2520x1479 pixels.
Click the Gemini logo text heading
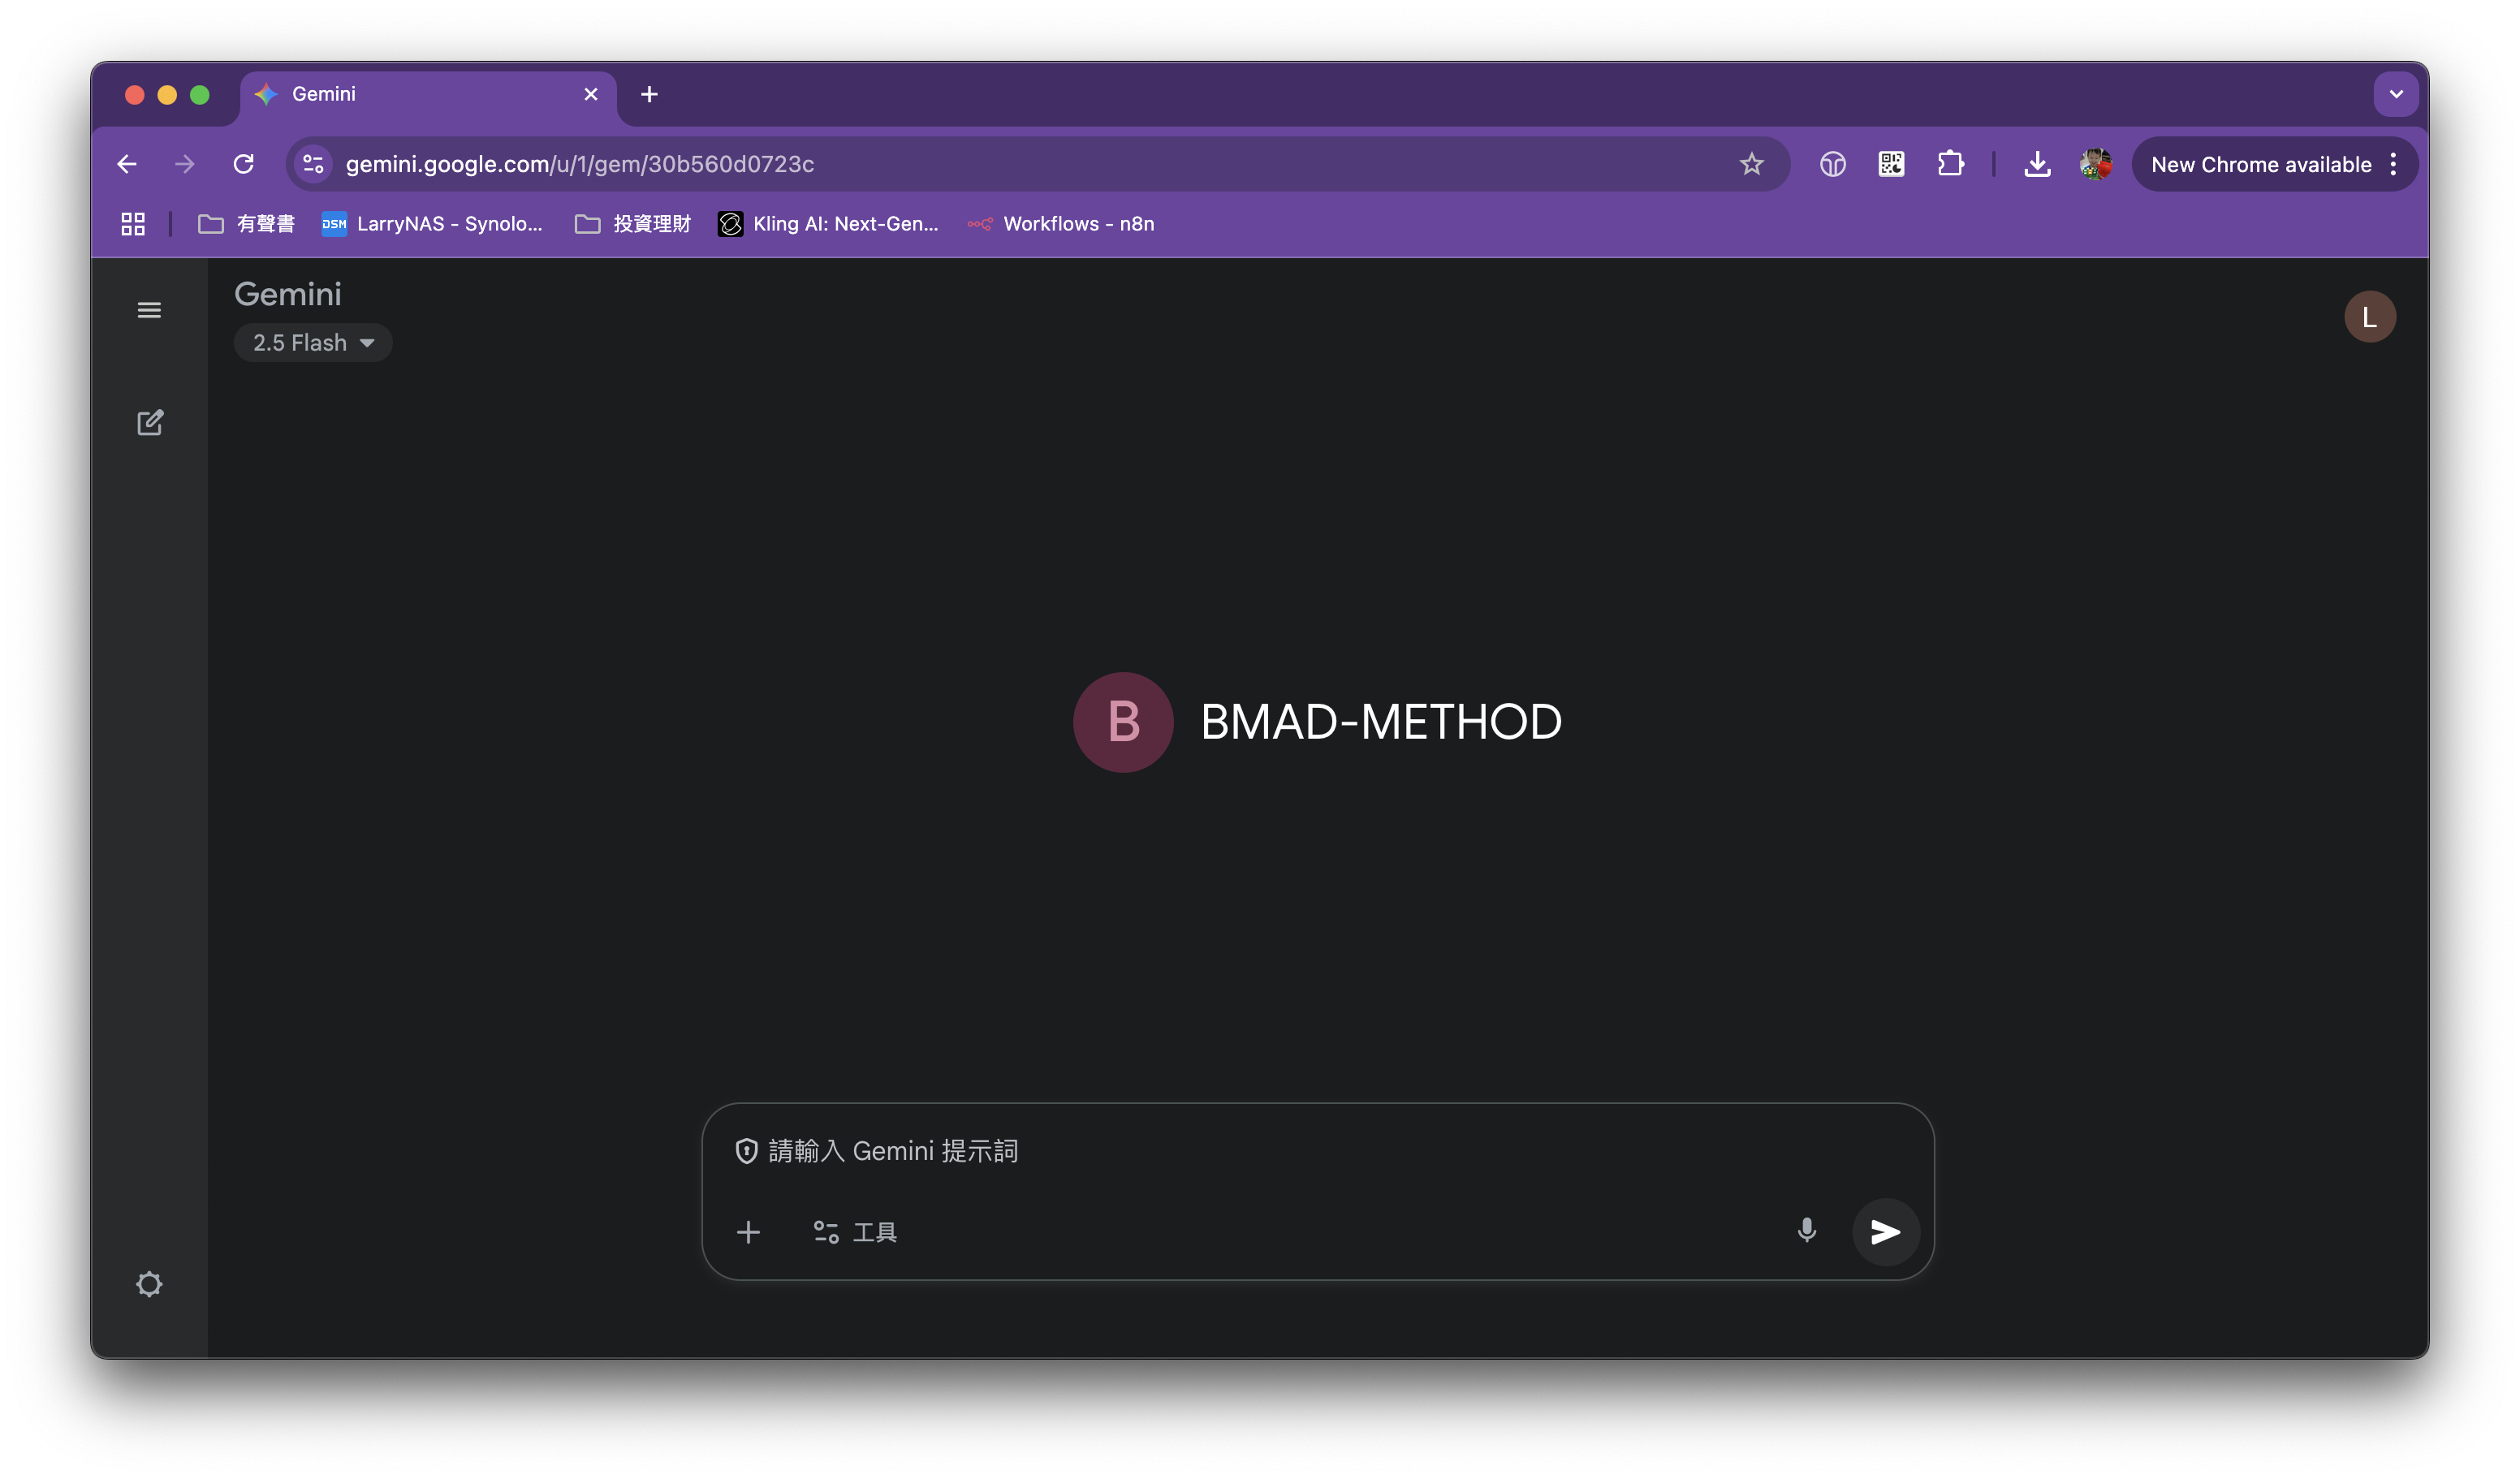[288, 294]
